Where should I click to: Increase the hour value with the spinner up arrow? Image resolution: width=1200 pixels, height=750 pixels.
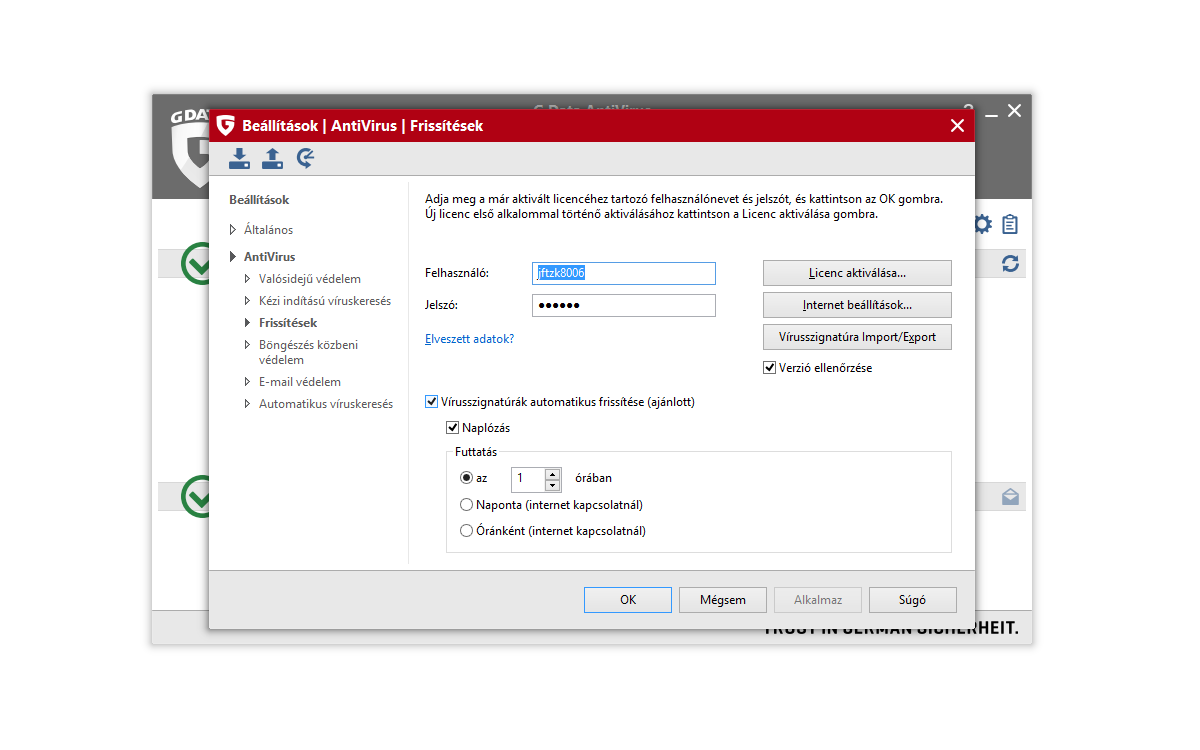(x=552, y=473)
